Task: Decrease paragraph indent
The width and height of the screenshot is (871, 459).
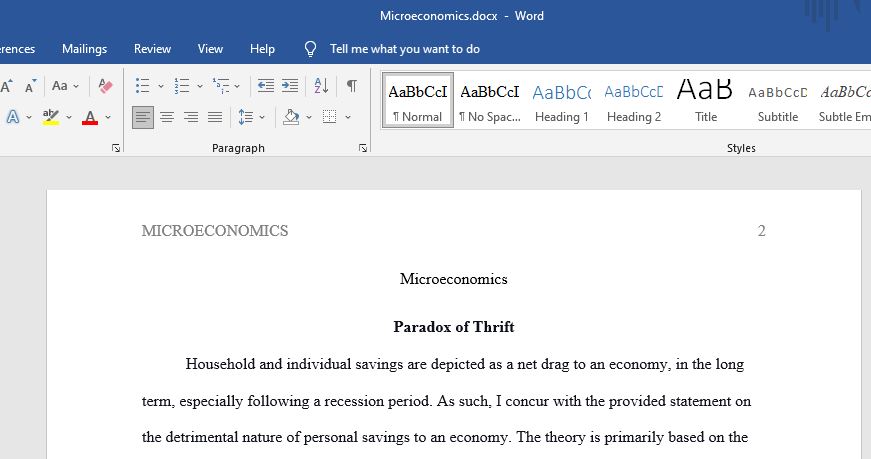Action: (266, 86)
